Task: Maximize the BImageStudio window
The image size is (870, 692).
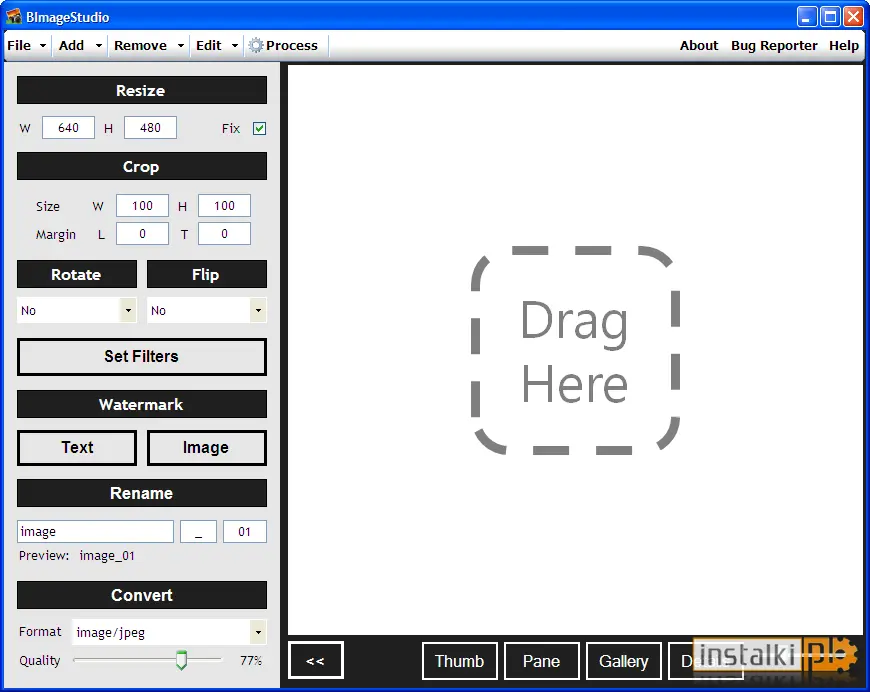Action: [x=830, y=17]
